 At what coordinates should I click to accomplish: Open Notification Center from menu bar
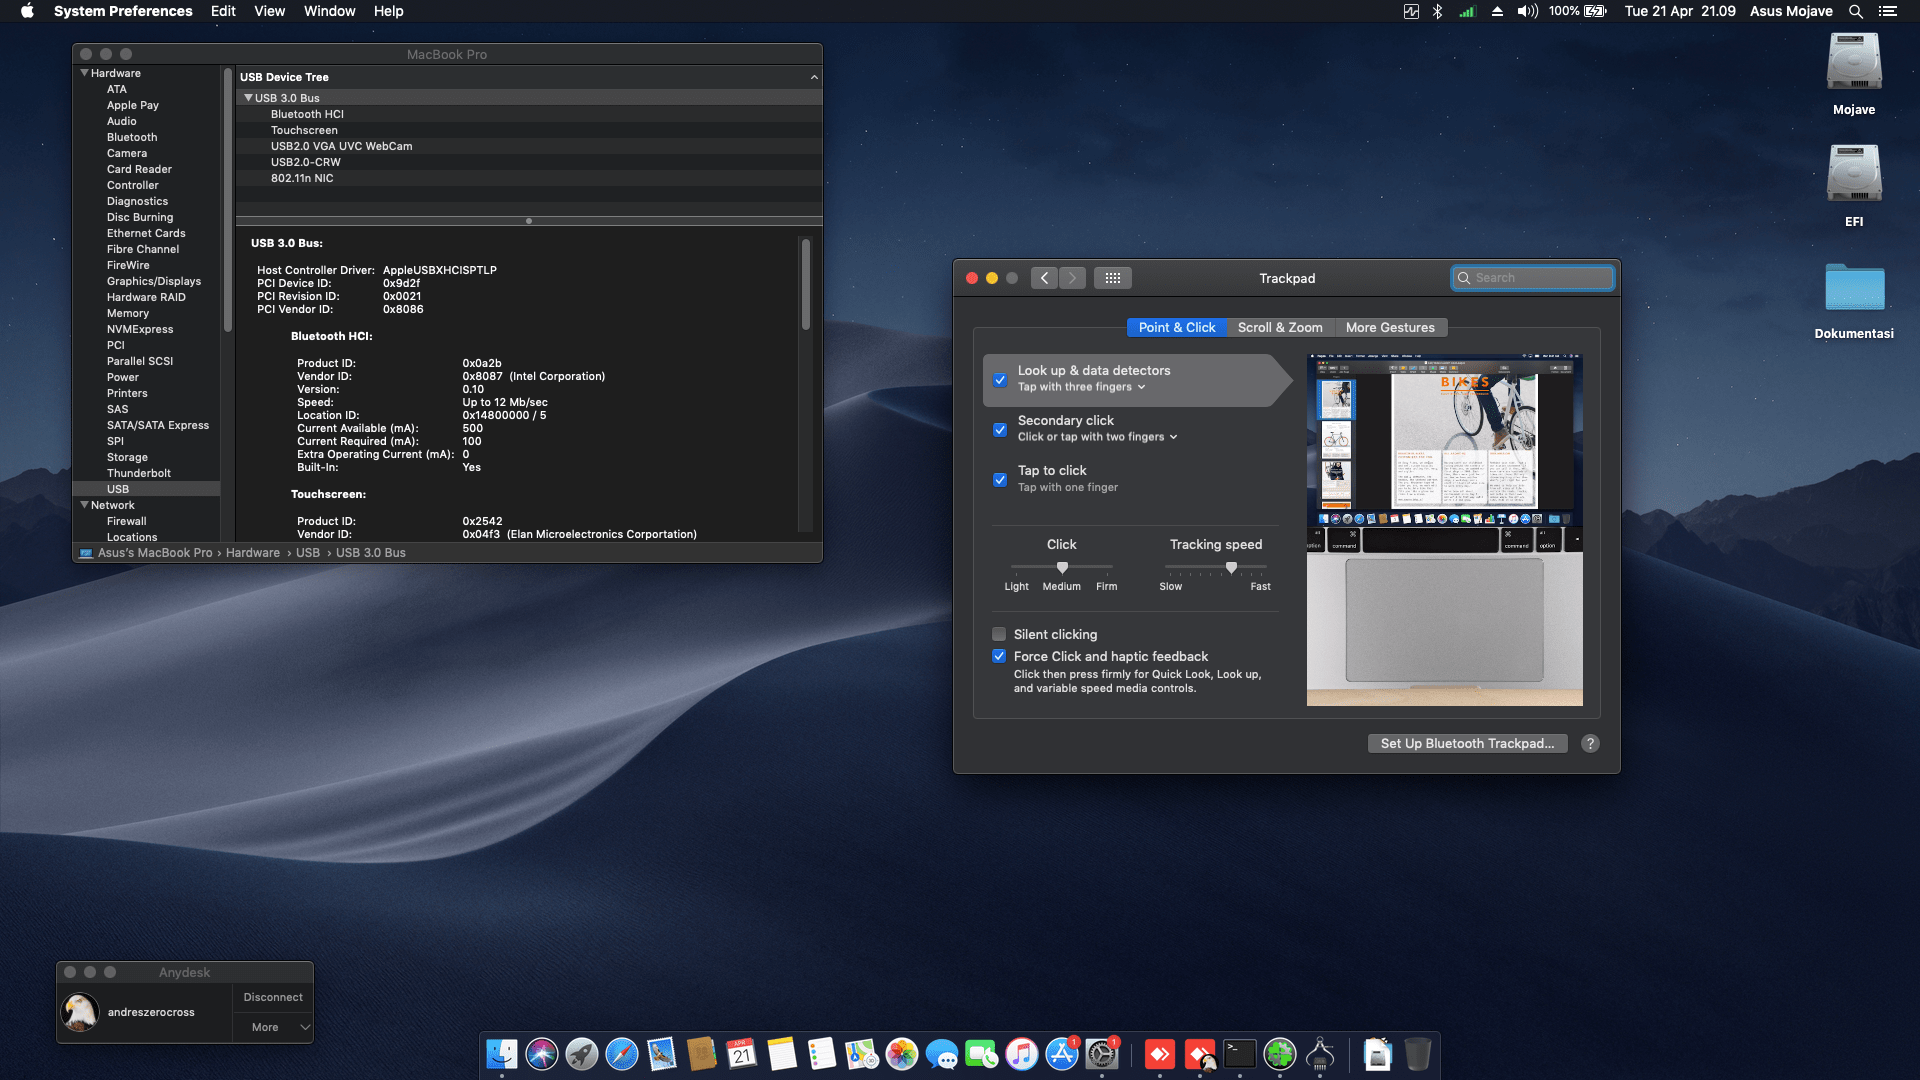pyautogui.click(x=1888, y=11)
